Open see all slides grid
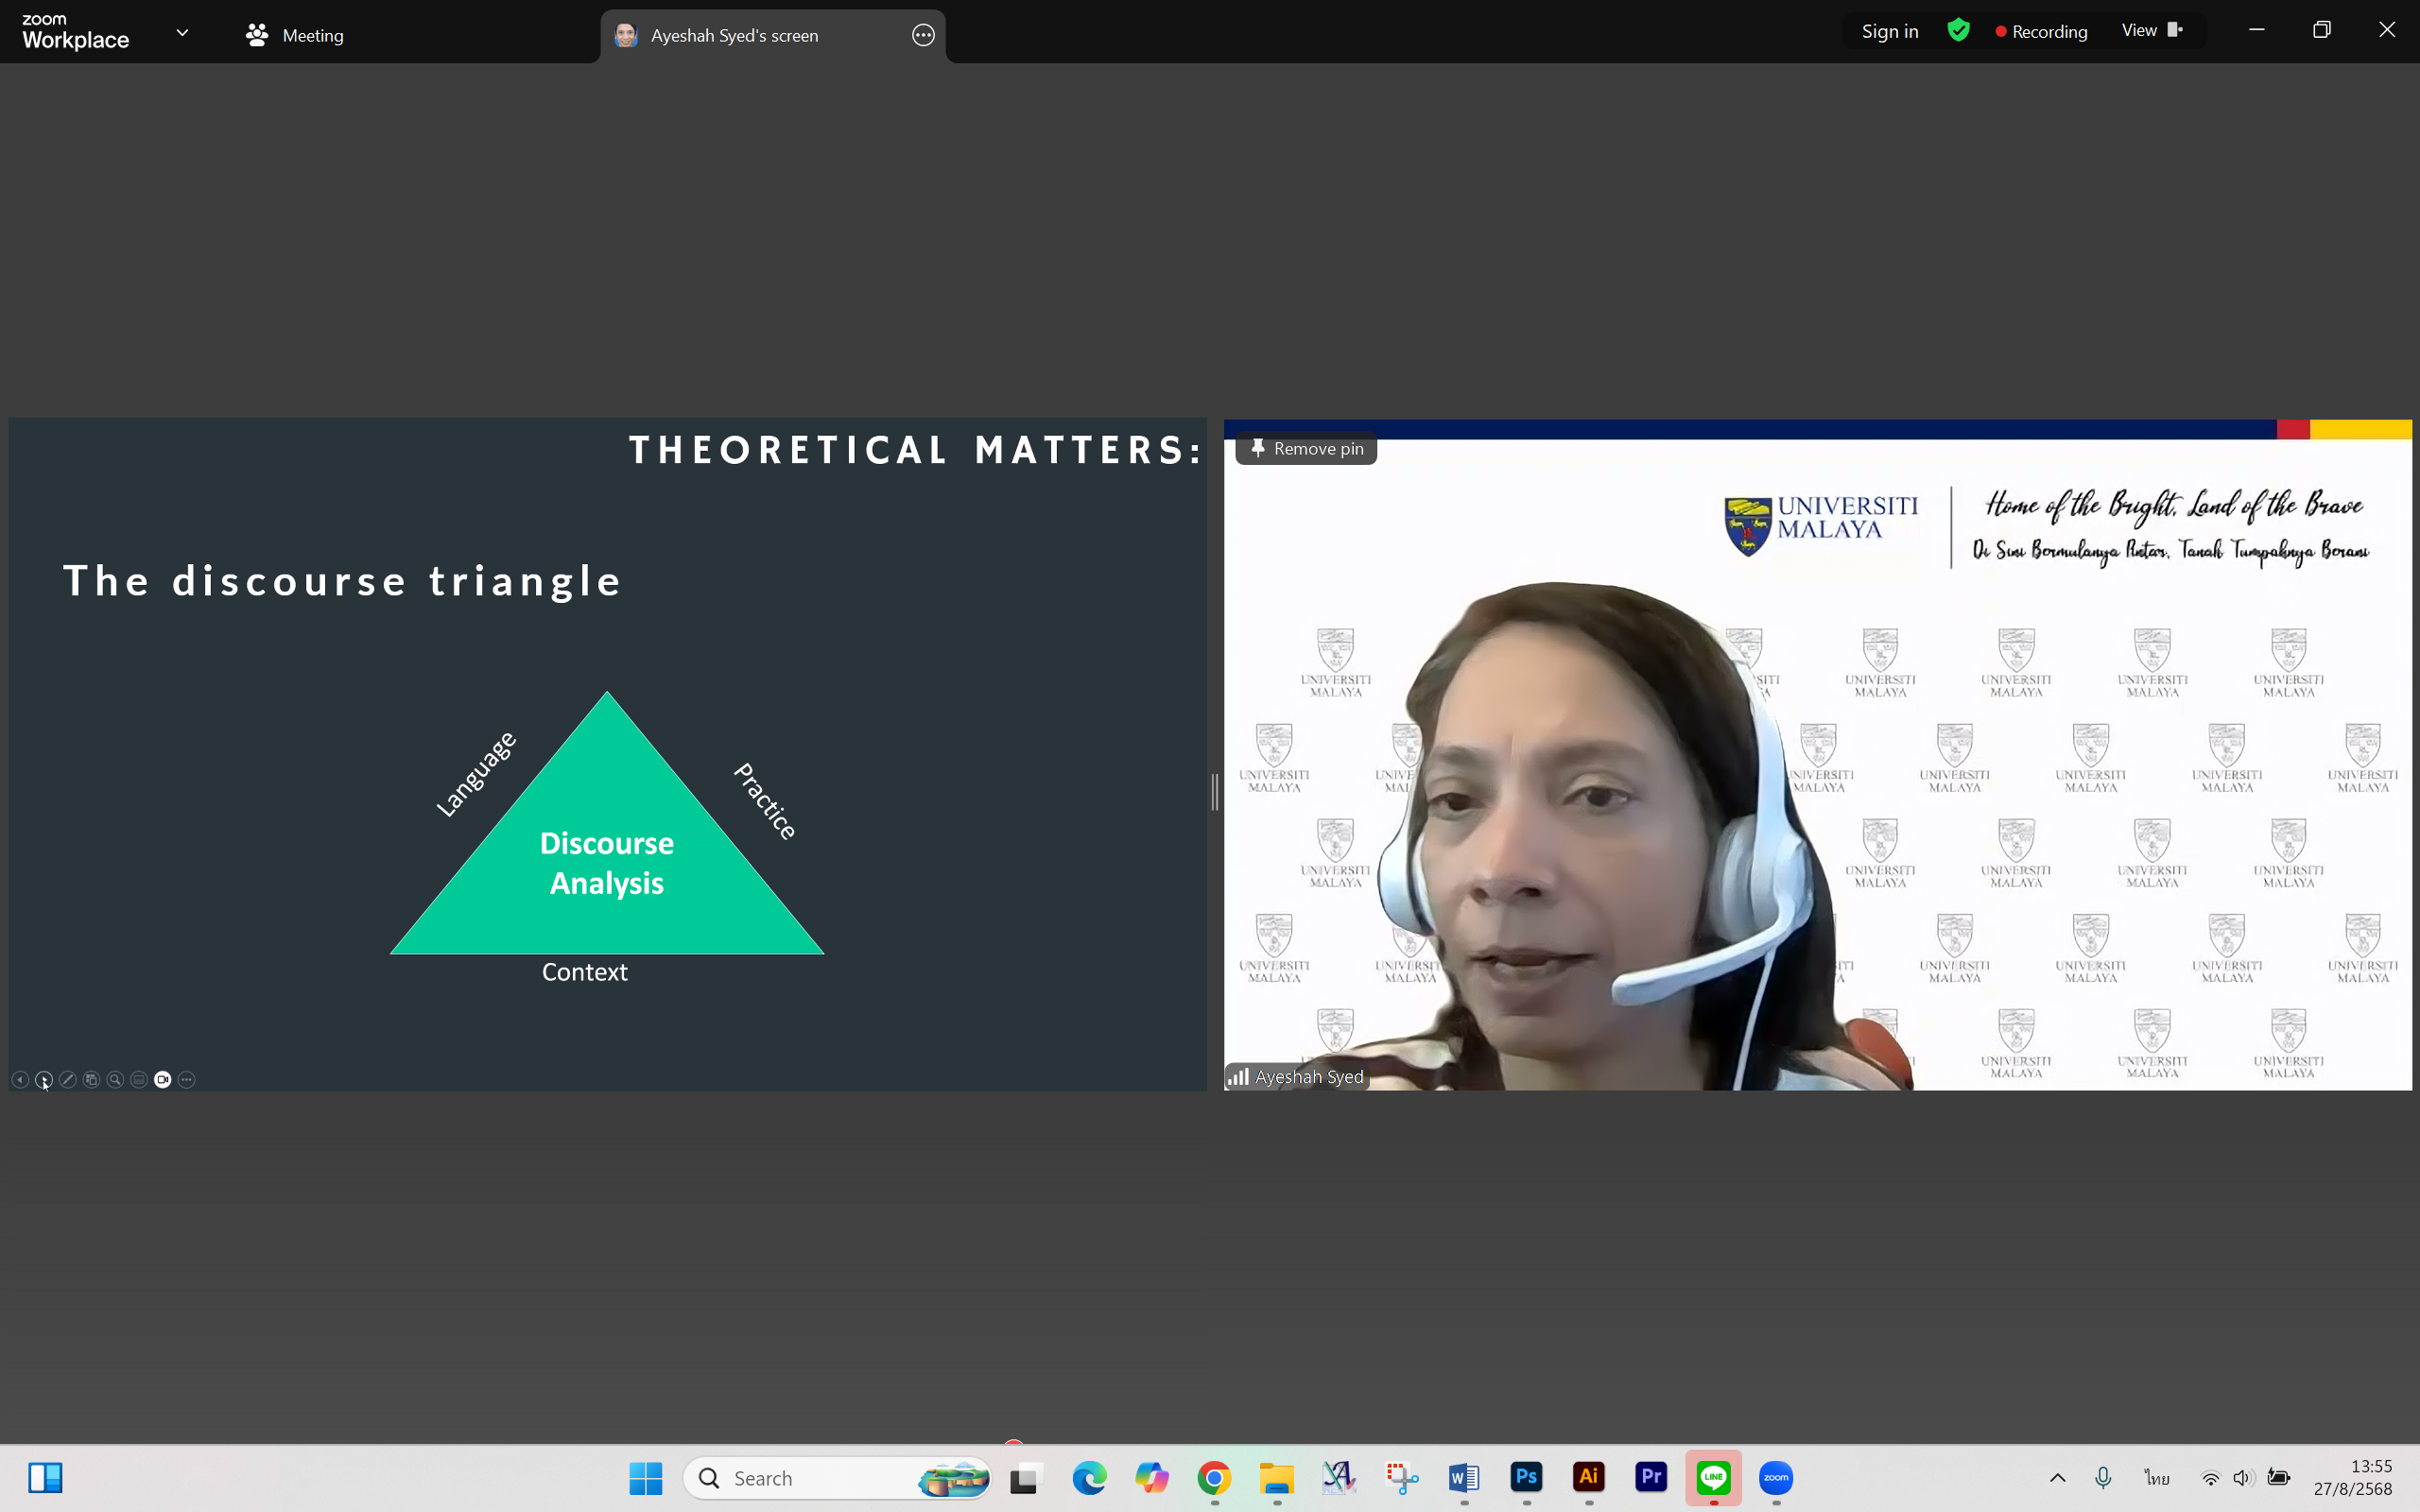 tap(92, 1079)
